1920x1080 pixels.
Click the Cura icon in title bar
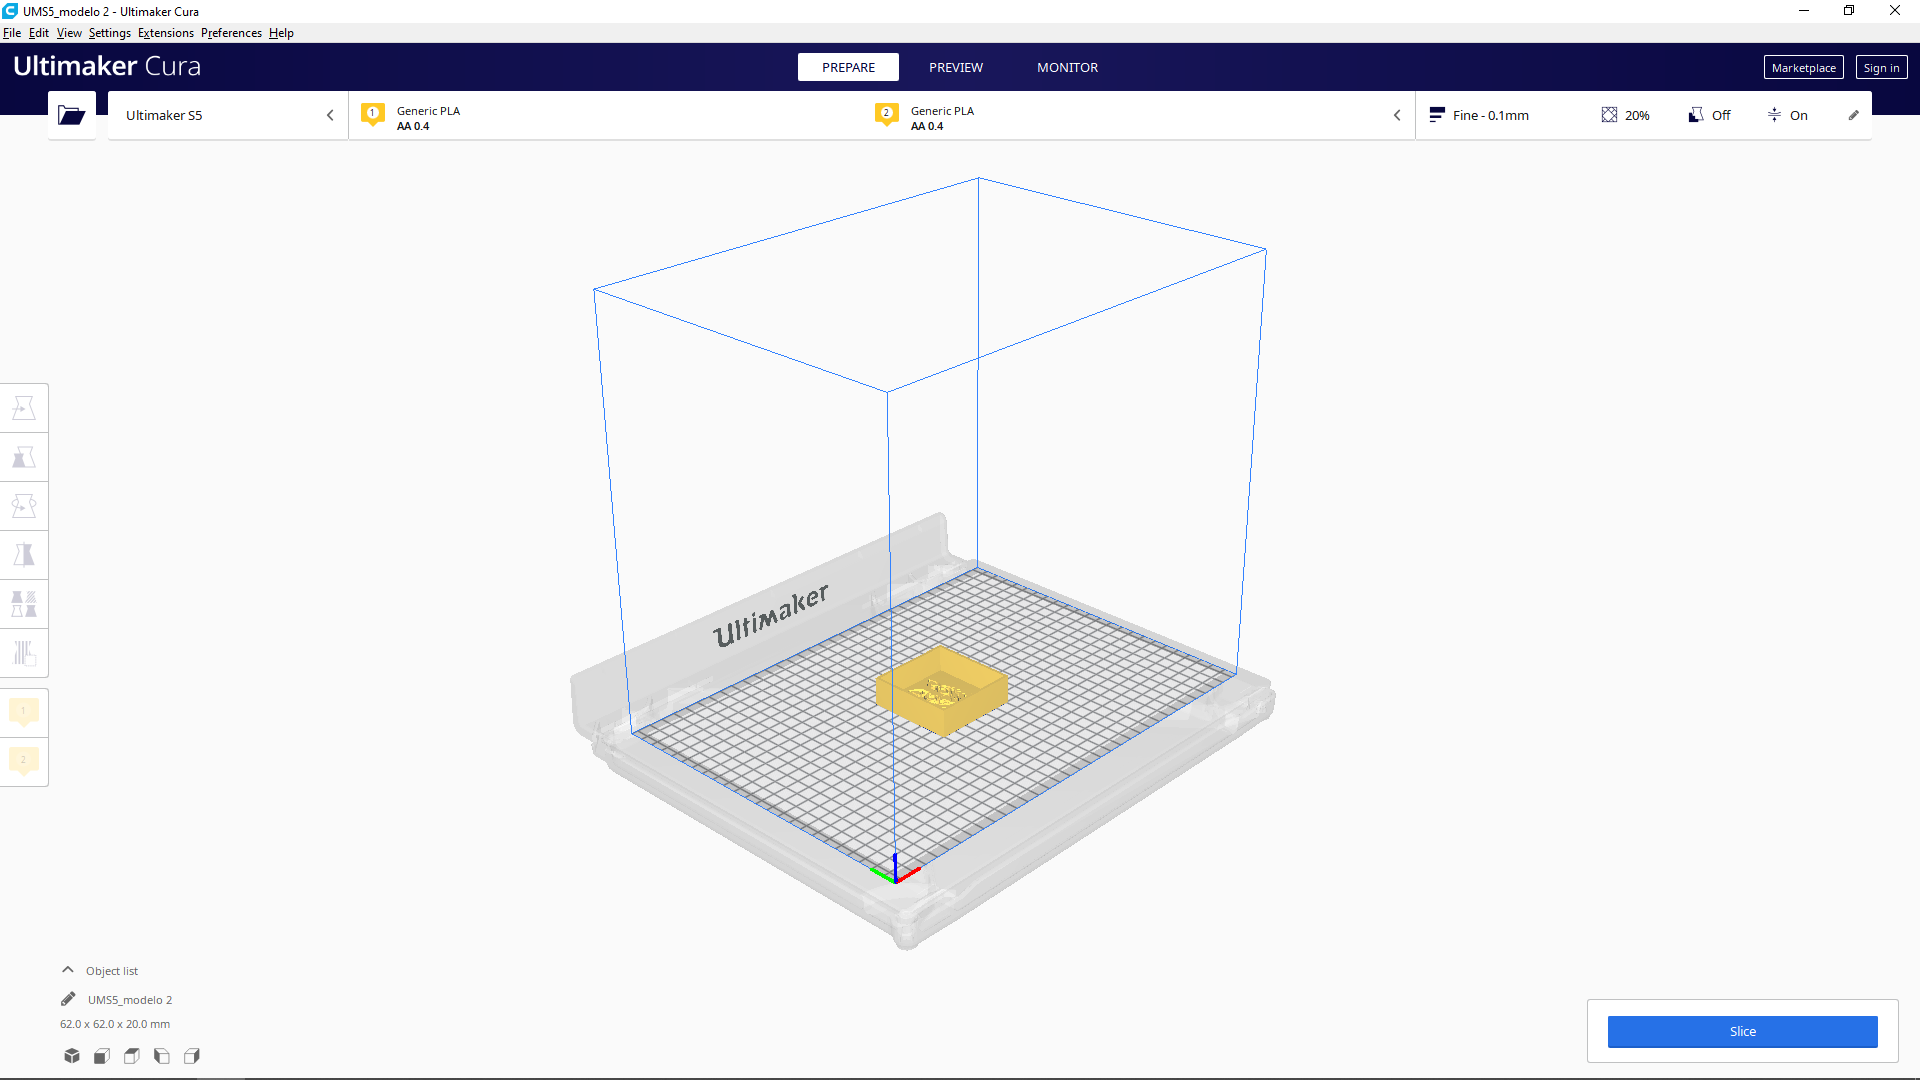pyautogui.click(x=10, y=11)
